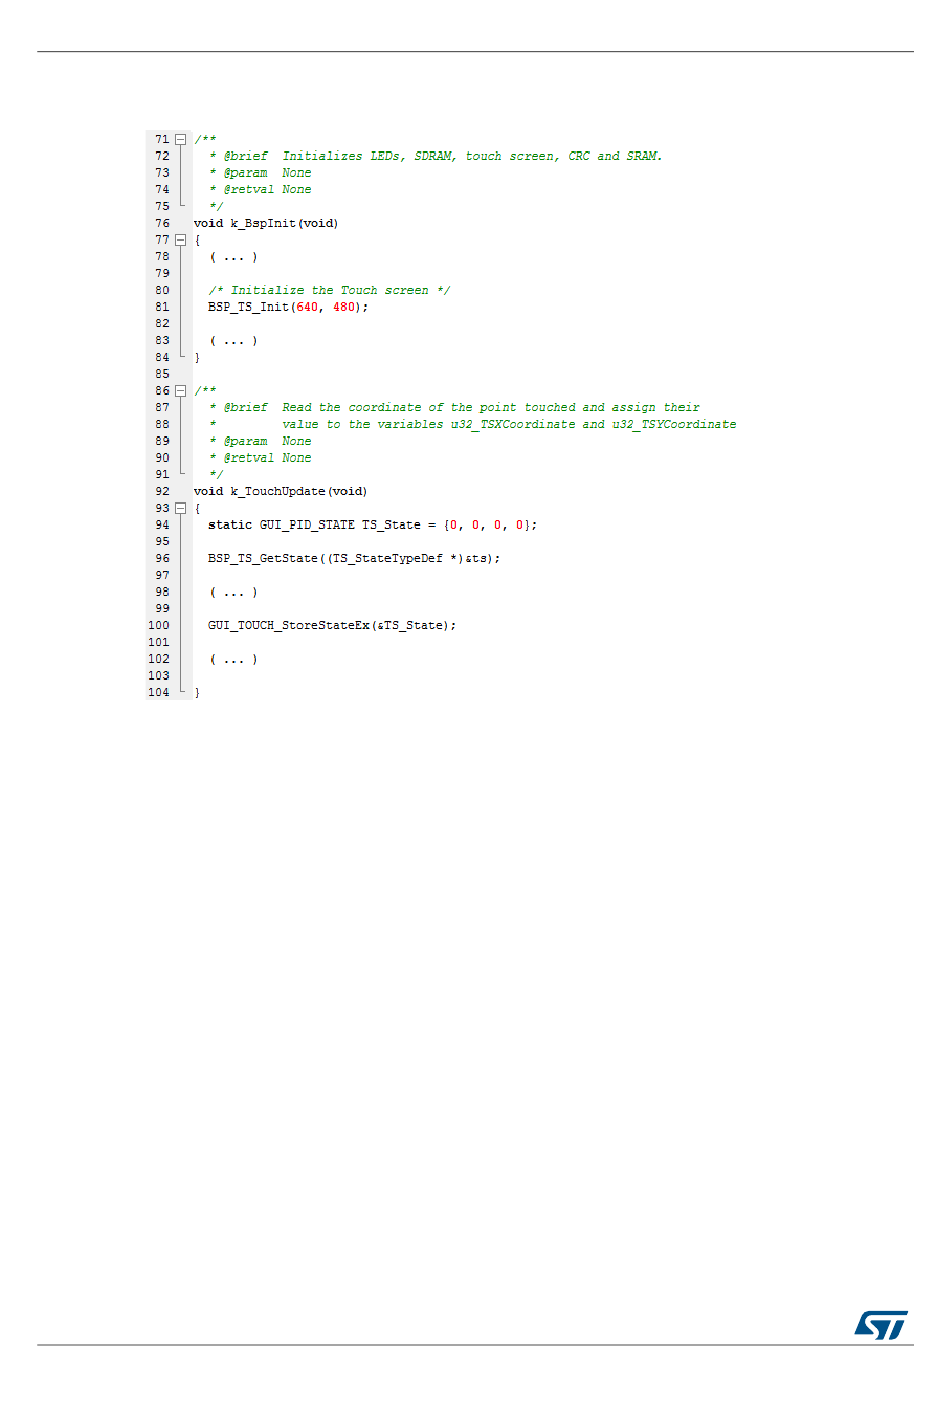950x1420 pixels.
Task: Collapse k_TouchUpdate function body at line 93
Action: [181, 508]
